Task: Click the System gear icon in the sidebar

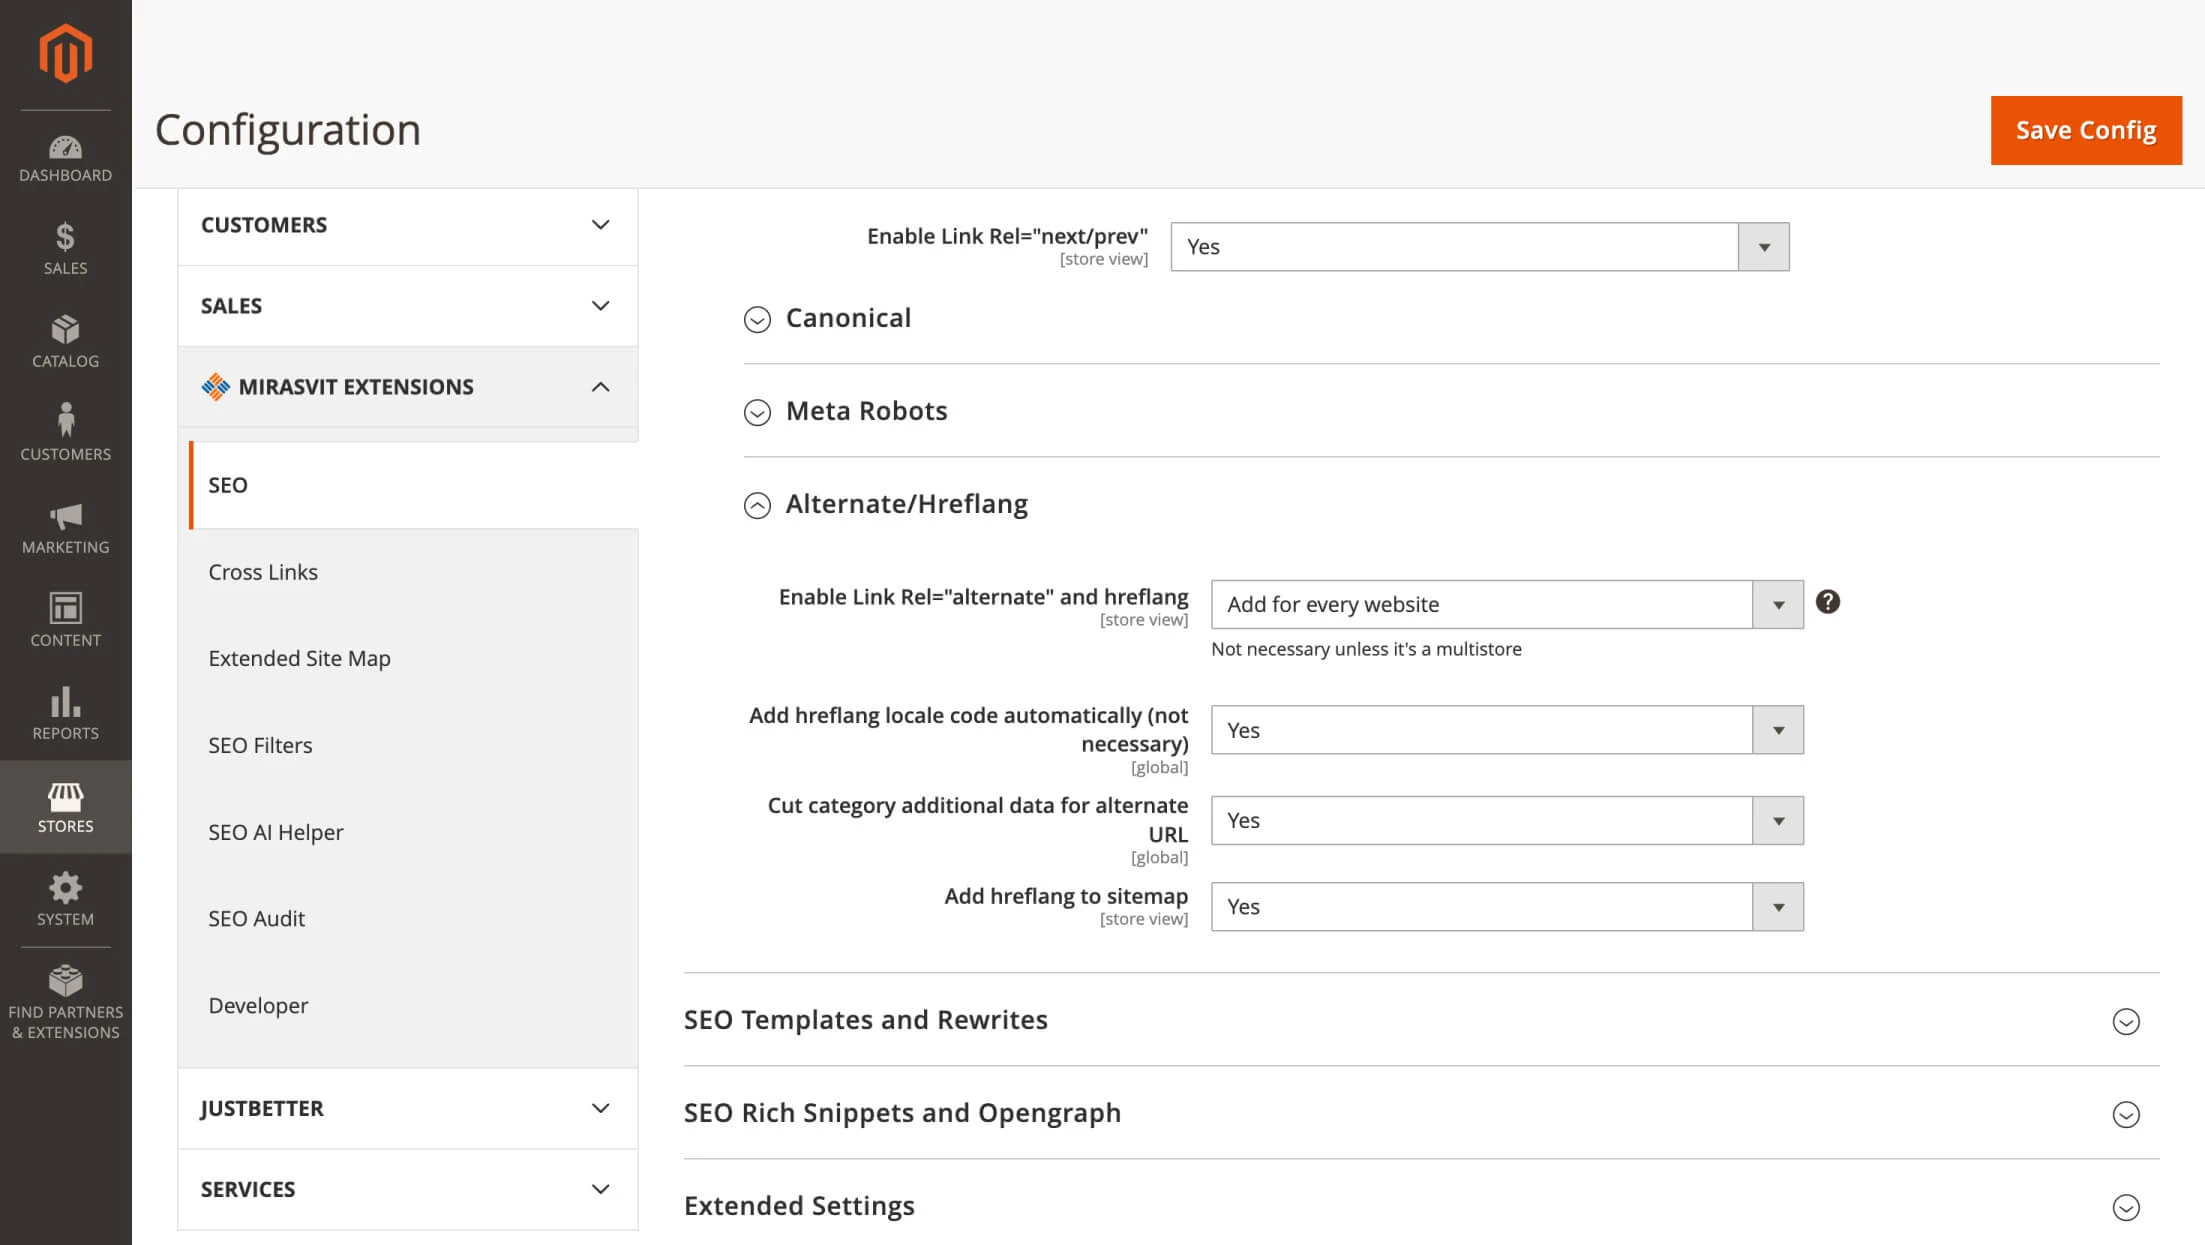Action: 65,888
